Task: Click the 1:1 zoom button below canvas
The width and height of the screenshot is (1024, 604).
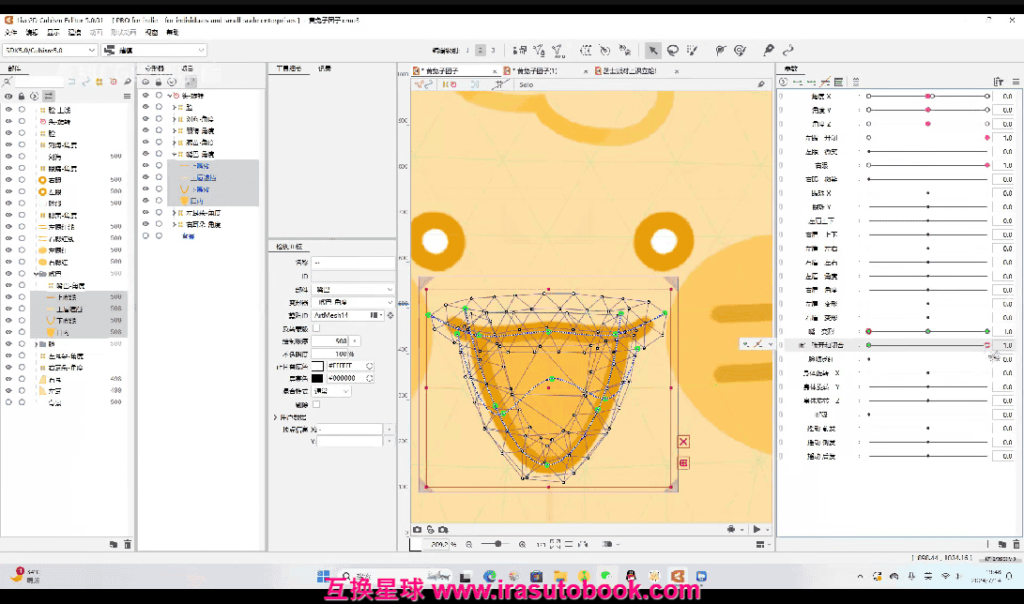Action: (x=541, y=544)
